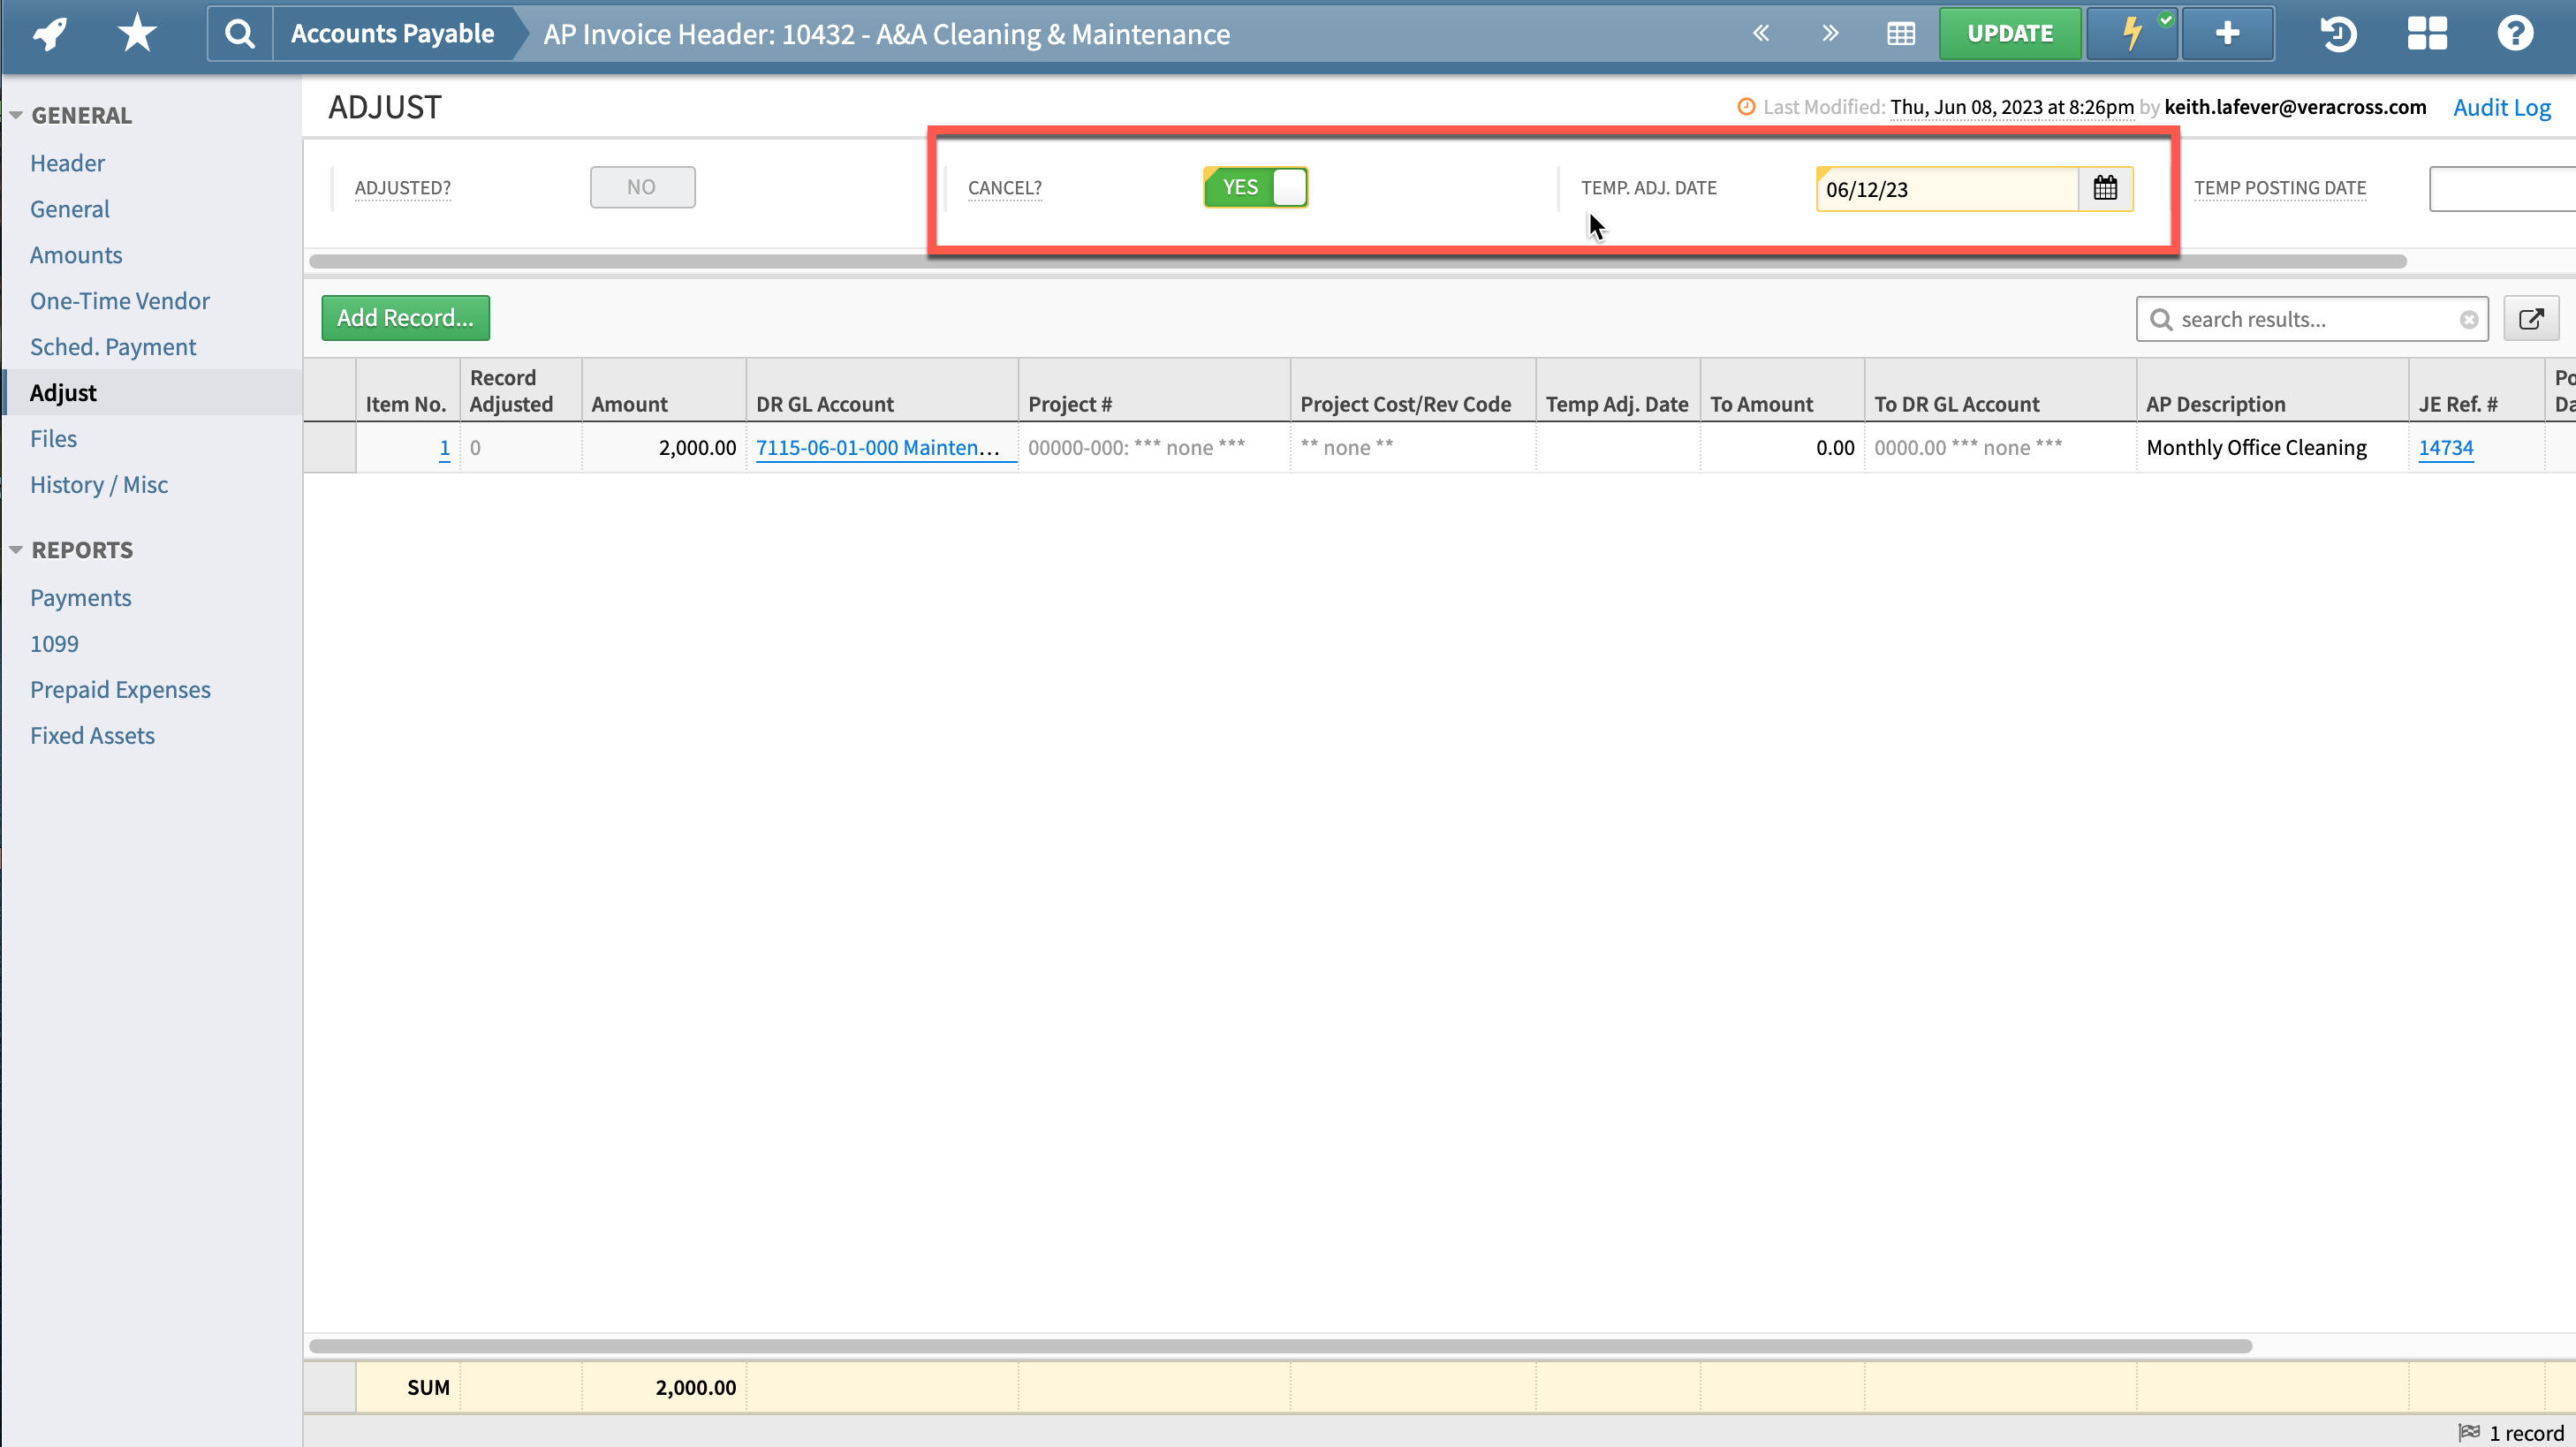The image size is (2576, 1447).
Task: Collapse the GENERAL section
Action: click(15, 114)
